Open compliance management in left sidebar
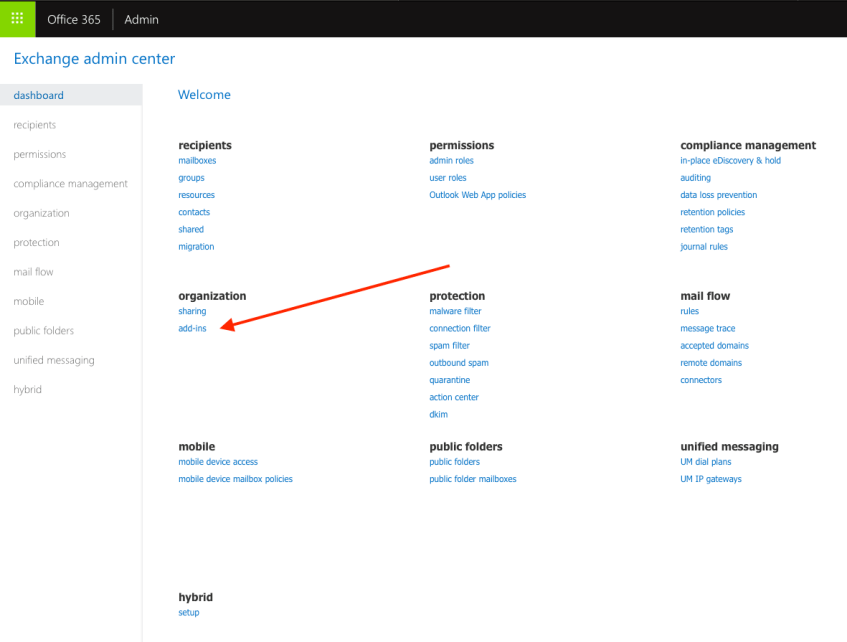The width and height of the screenshot is (847, 642). coord(70,184)
